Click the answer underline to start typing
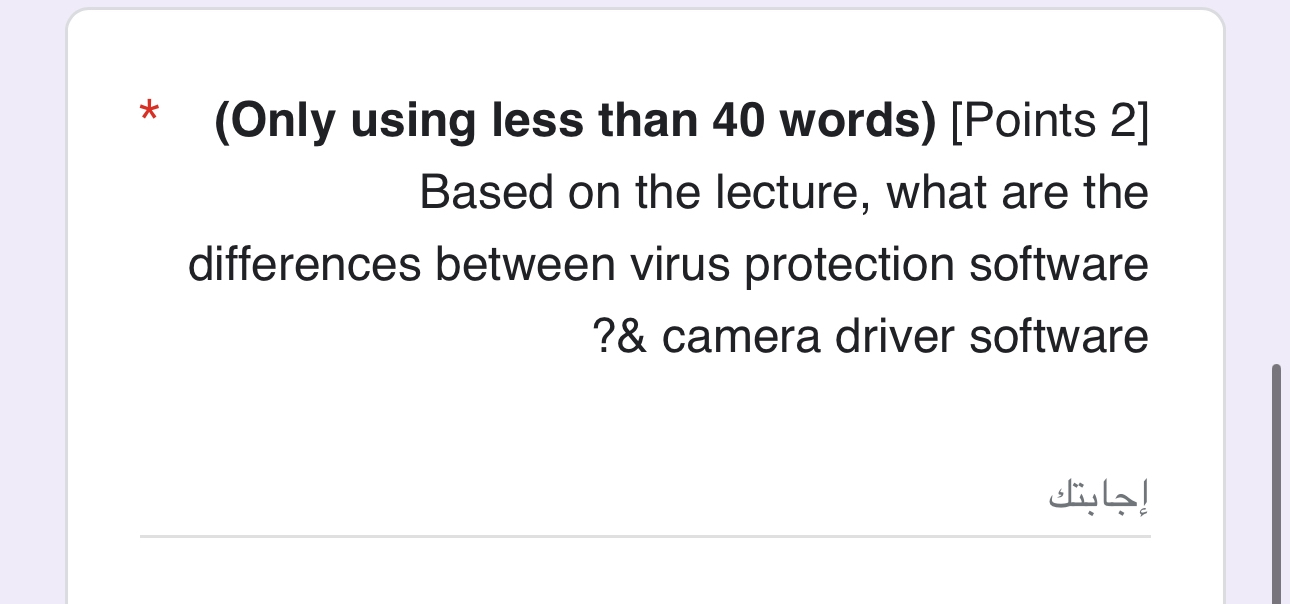The image size is (1290, 604). (x=645, y=535)
